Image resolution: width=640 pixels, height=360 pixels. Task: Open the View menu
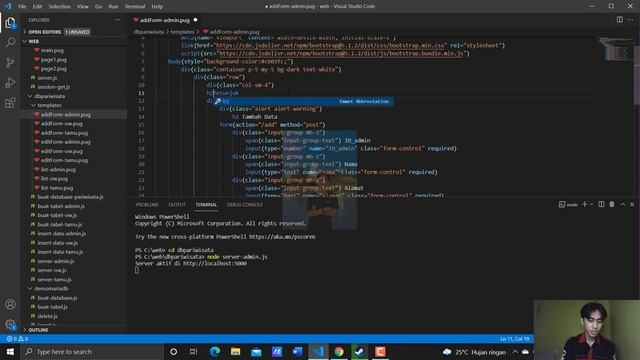point(82,6)
